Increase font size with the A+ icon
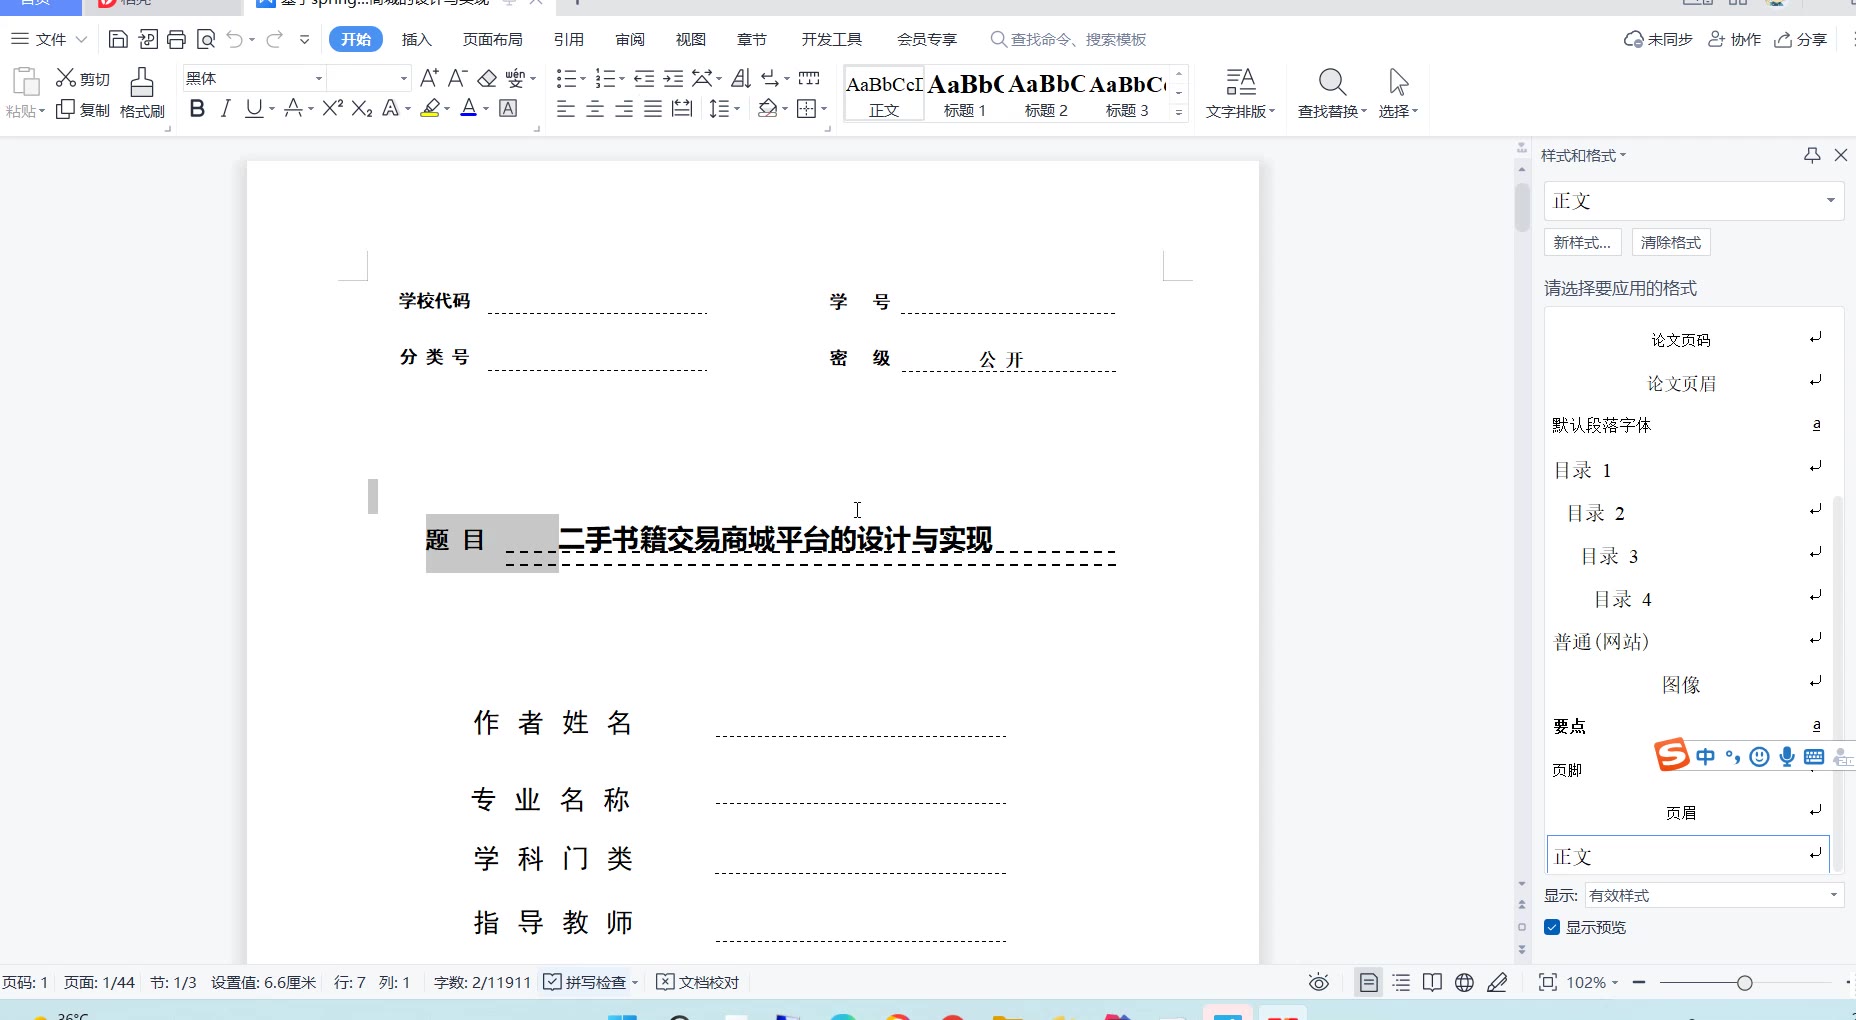Image resolution: width=1856 pixels, height=1020 pixels. click(429, 78)
